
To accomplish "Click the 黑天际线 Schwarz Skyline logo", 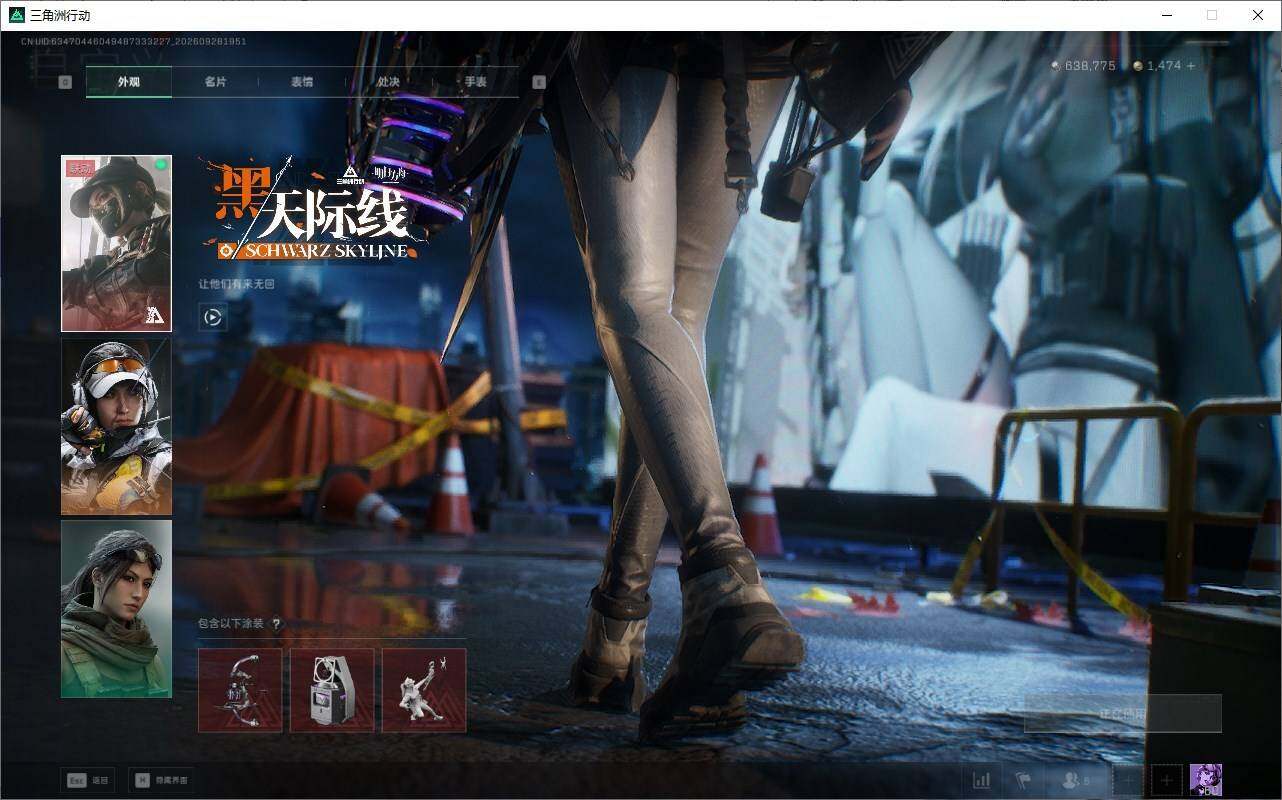I will pos(316,211).
